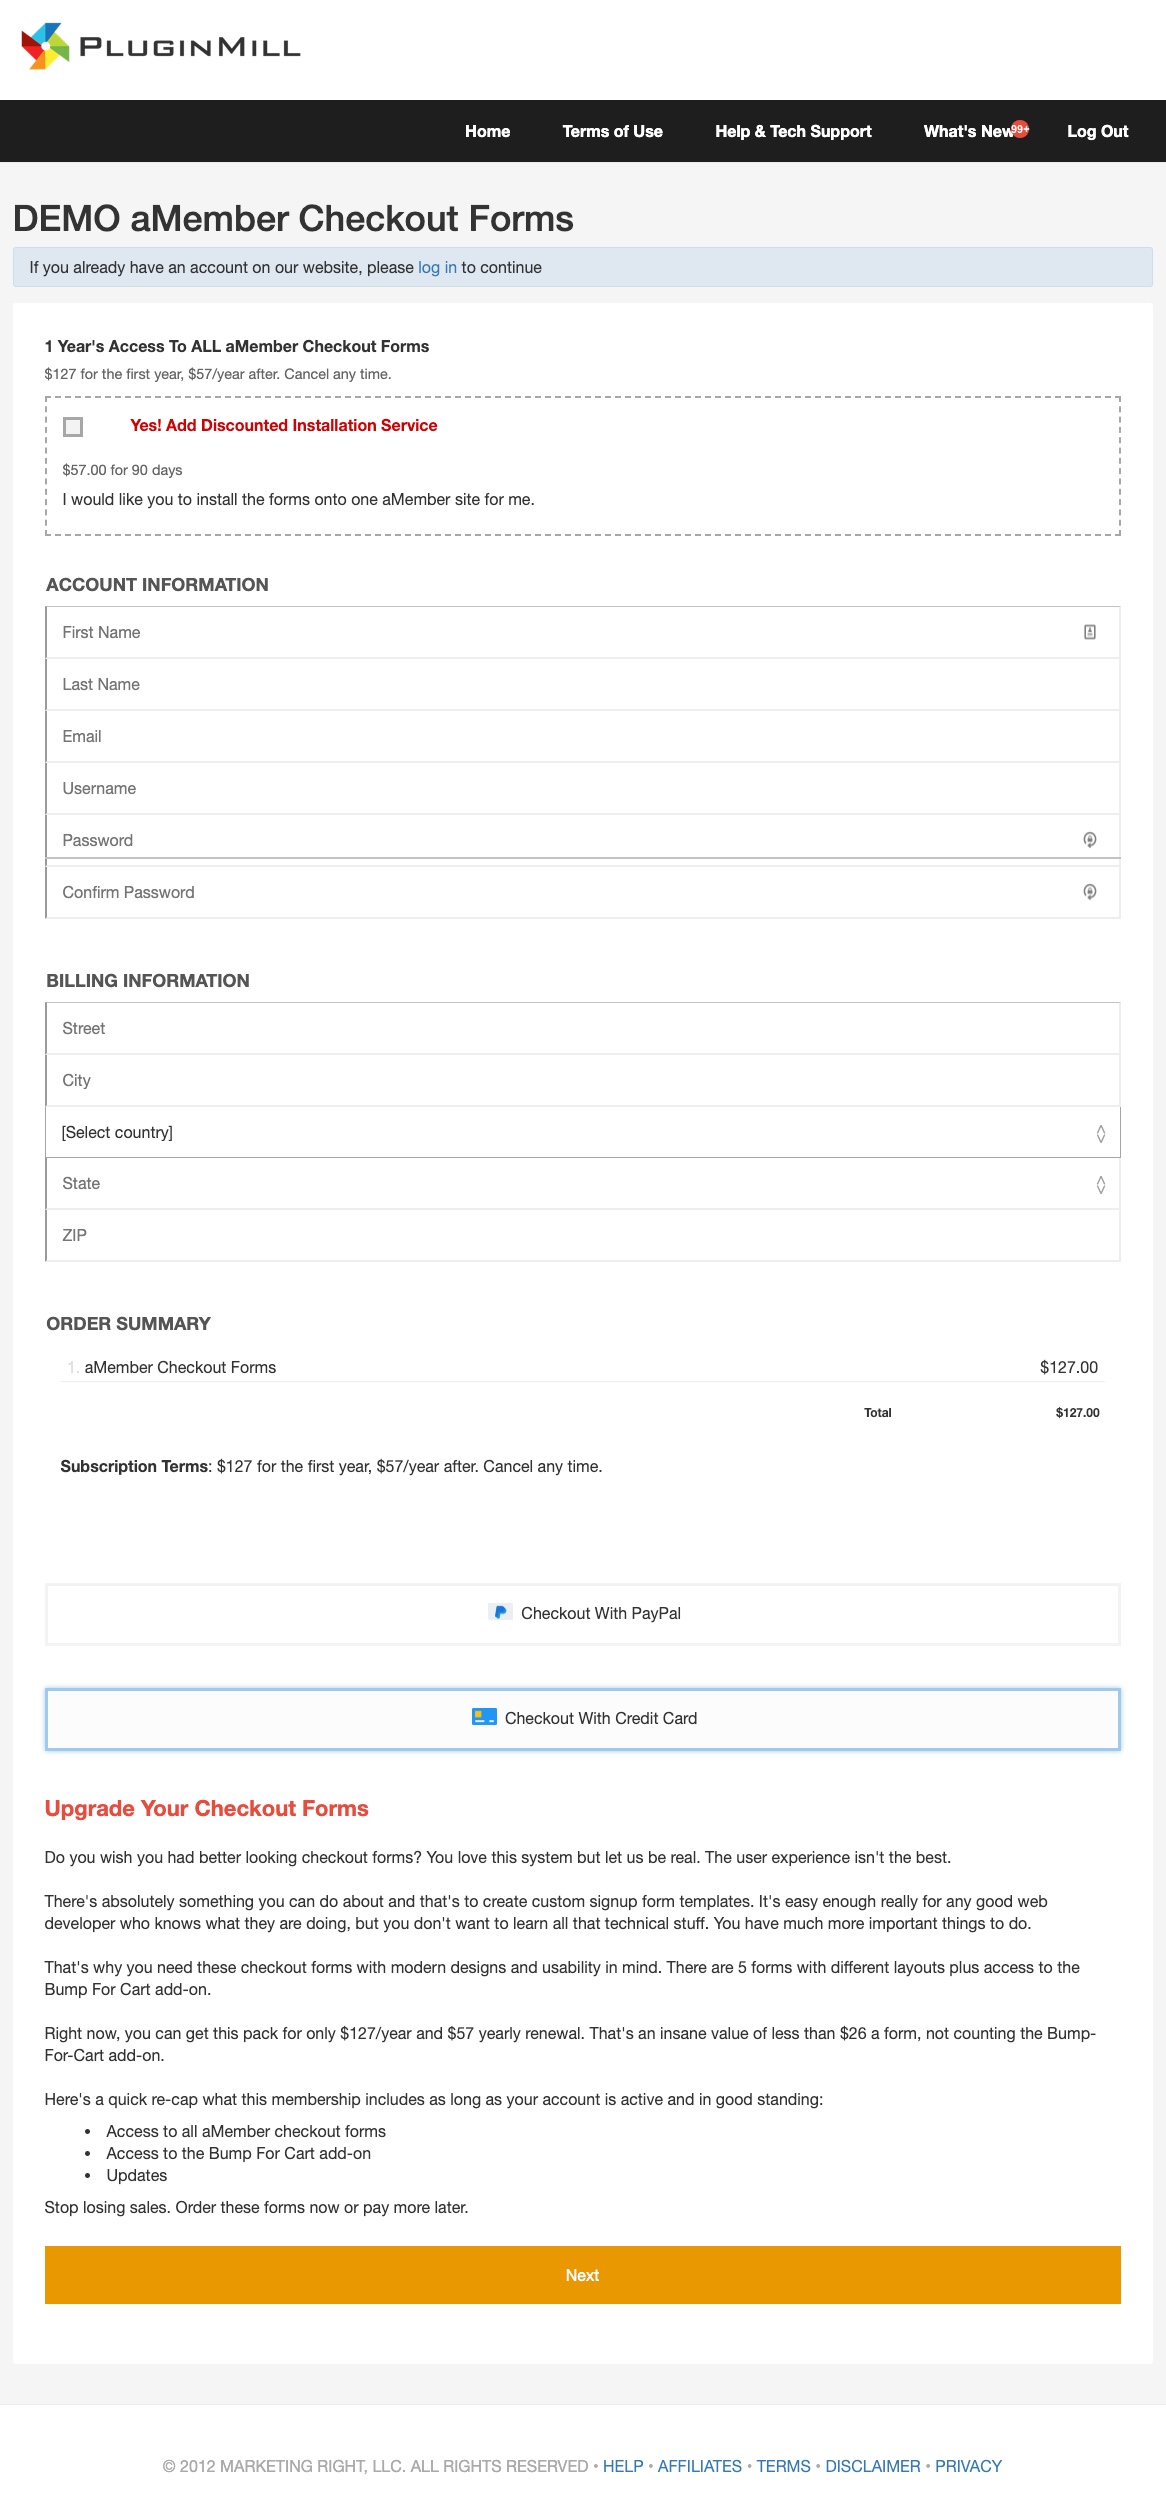The width and height of the screenshot is (1166, 2498).
Task: Click the 'Upgrade Your Checkout Forms' heading
Action: coord(207,1808)
